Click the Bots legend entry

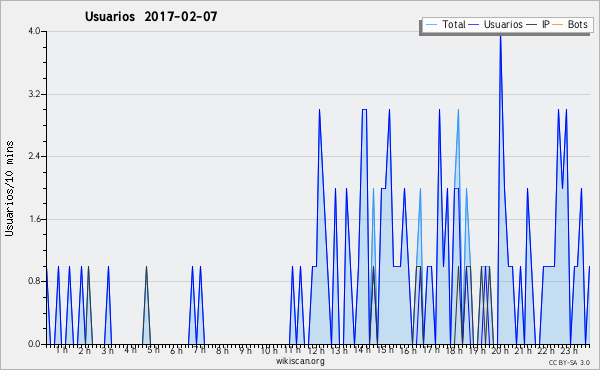pyautogui.click(x=570, y=24)
